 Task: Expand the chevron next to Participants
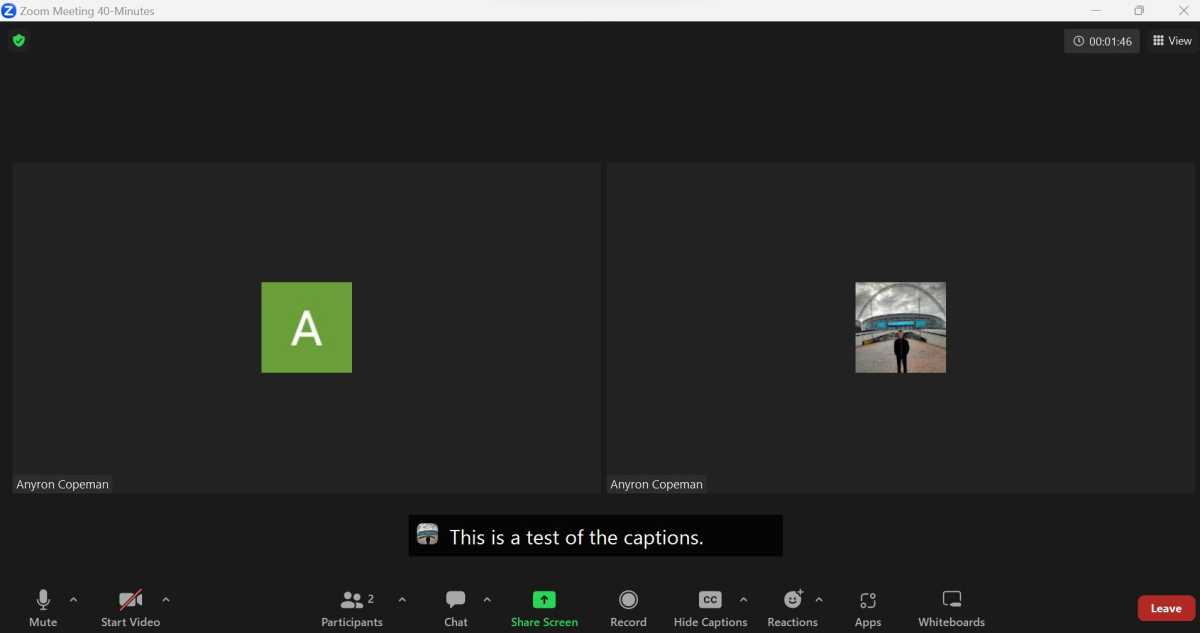pos(402,600)
